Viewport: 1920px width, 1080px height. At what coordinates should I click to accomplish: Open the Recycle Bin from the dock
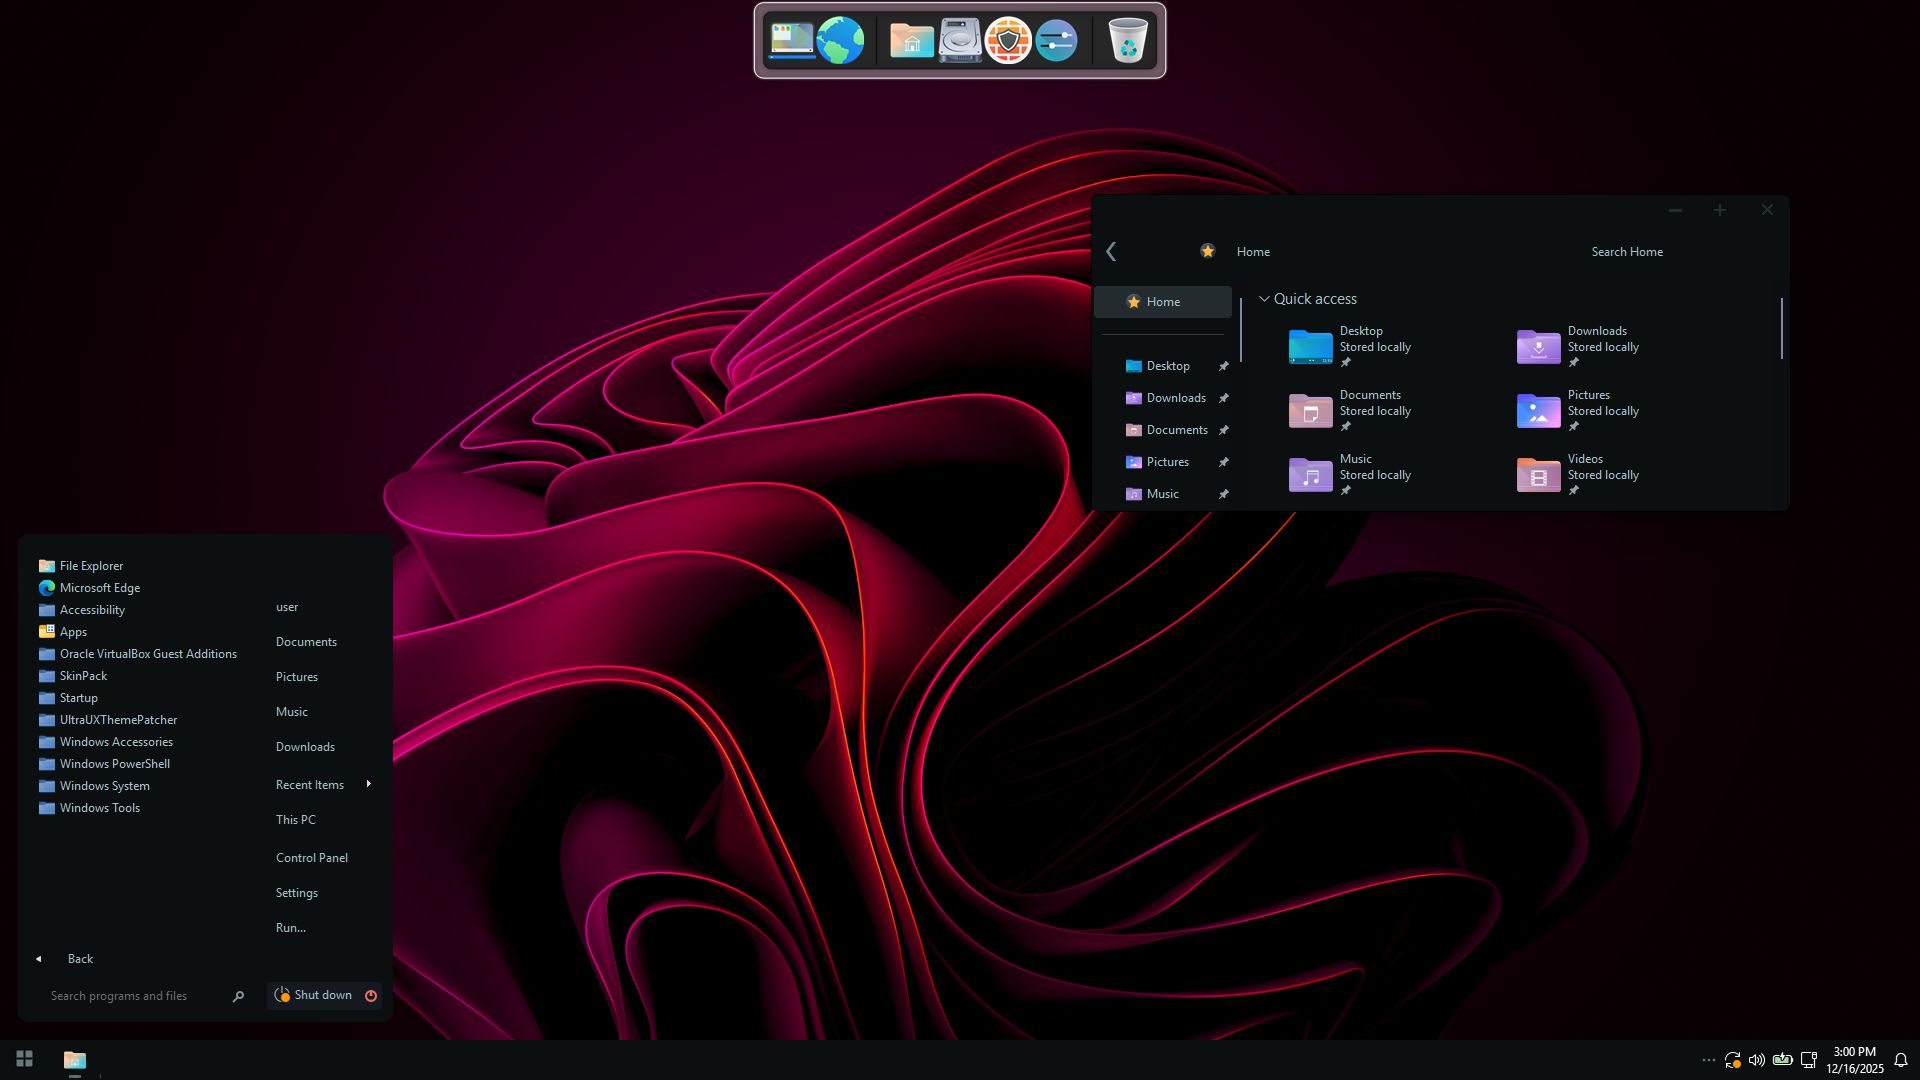pyautogui.click(x=1127, y=41)
